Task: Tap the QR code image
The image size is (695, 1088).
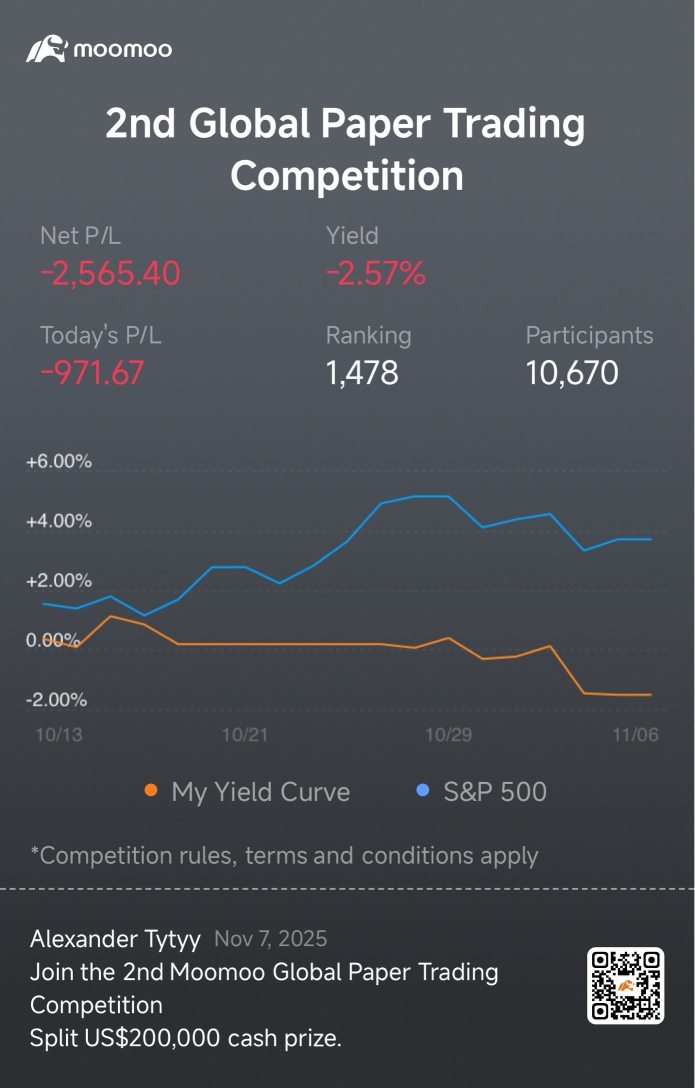Action: [626, 986]
